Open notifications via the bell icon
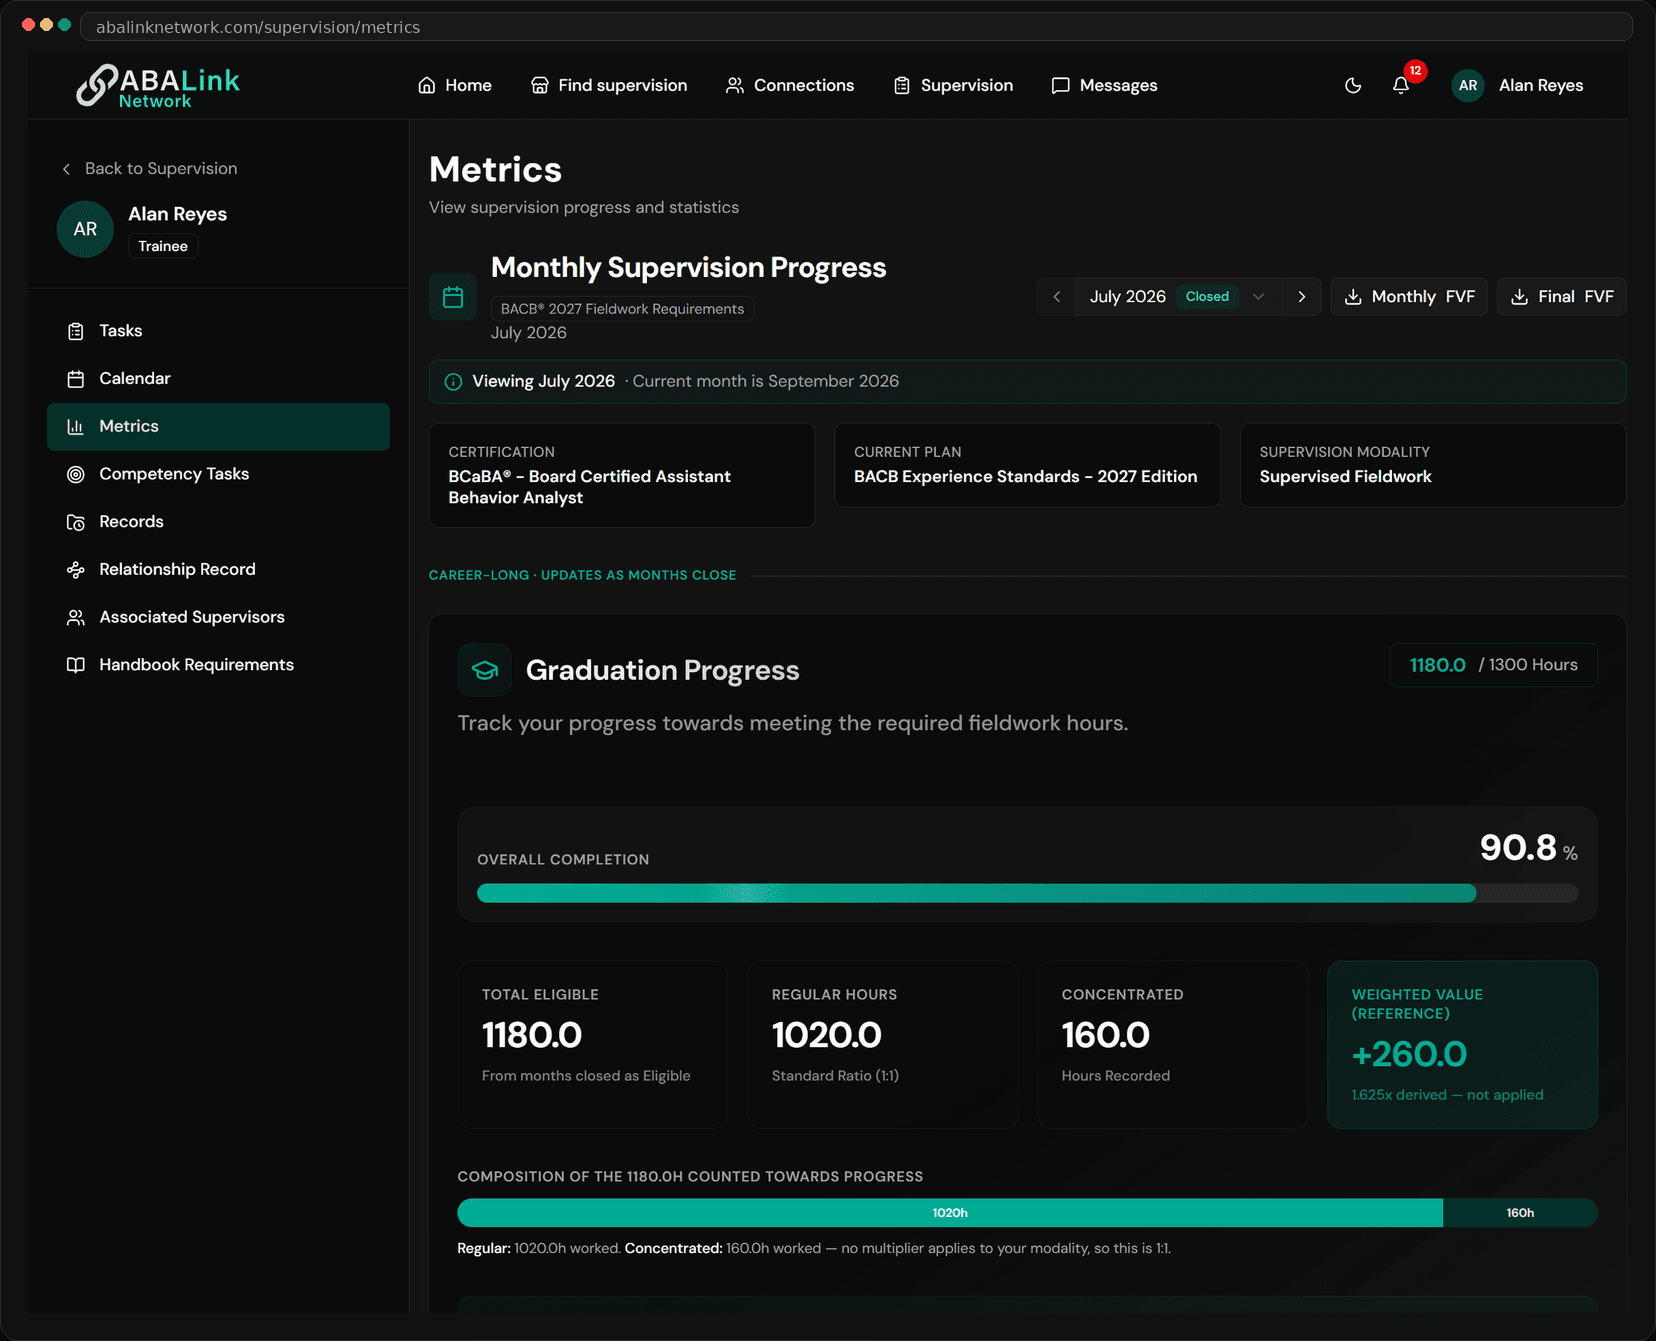 pos(1401,86)
